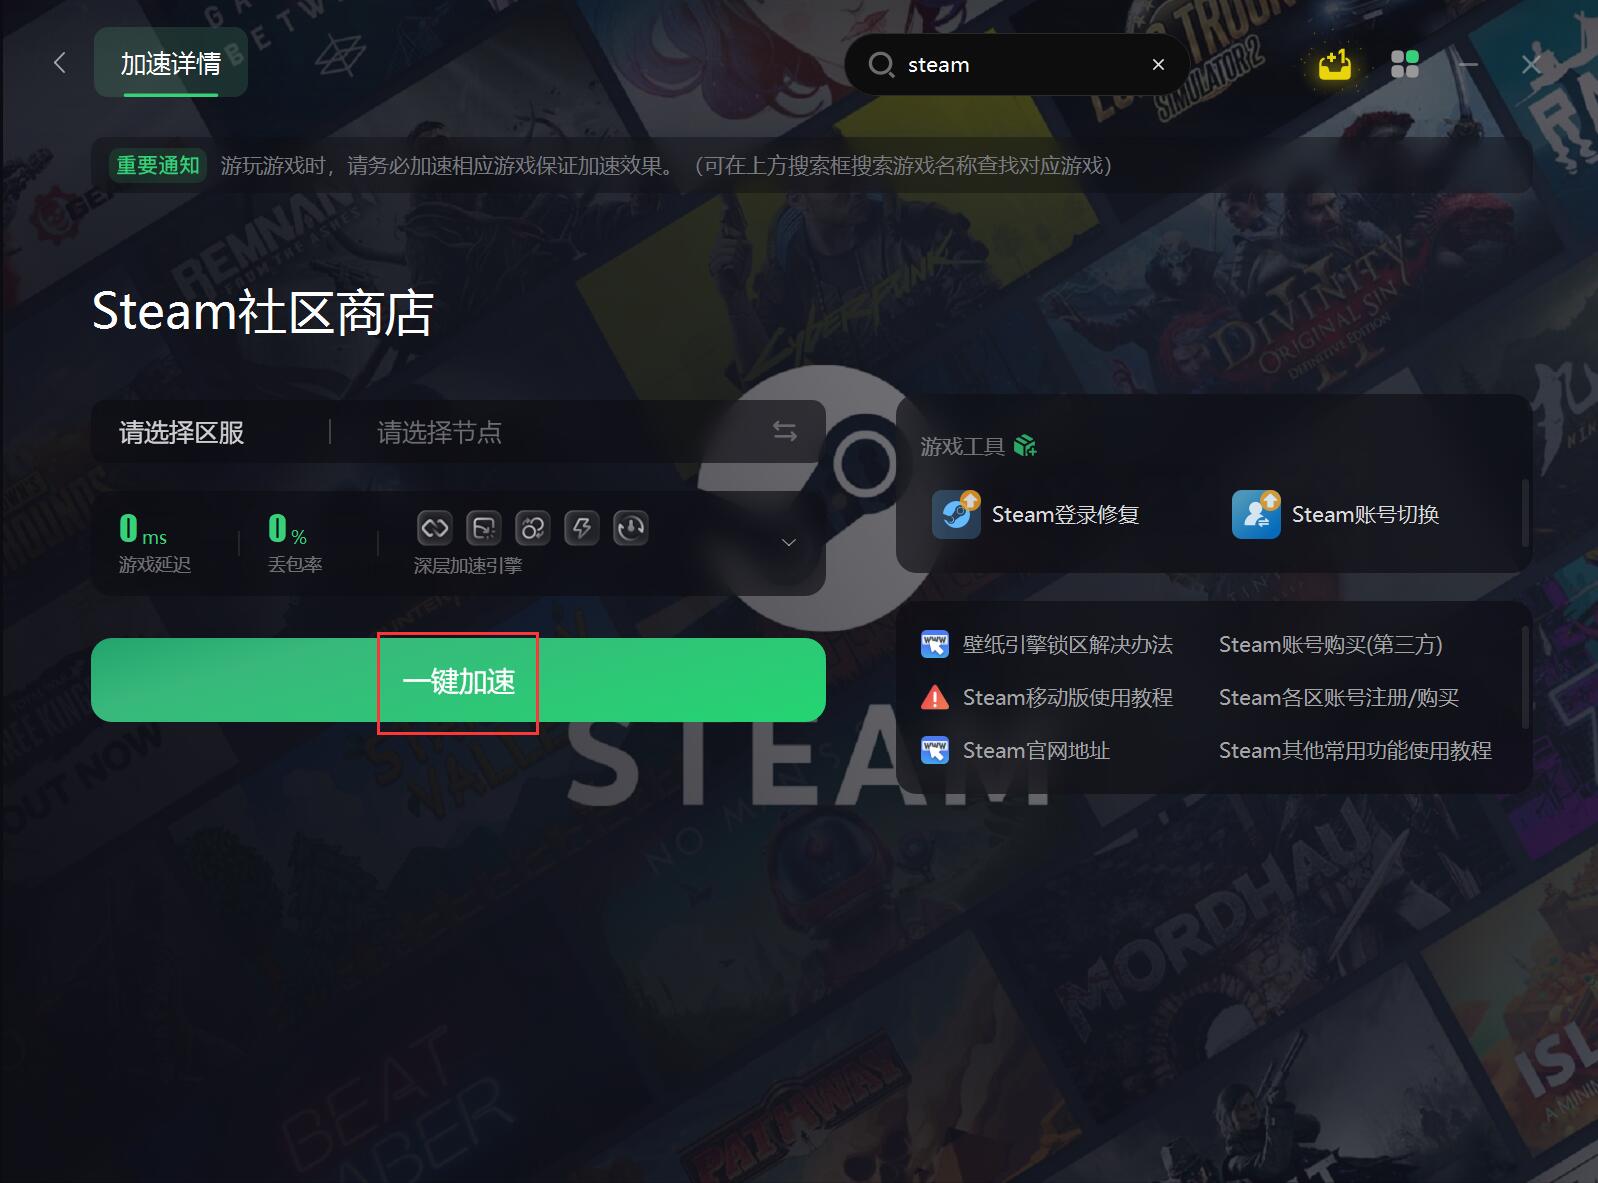Open the Steam账号切换 tool
This screenshot has height=1183, width=1598.
tap(1336, 514)
